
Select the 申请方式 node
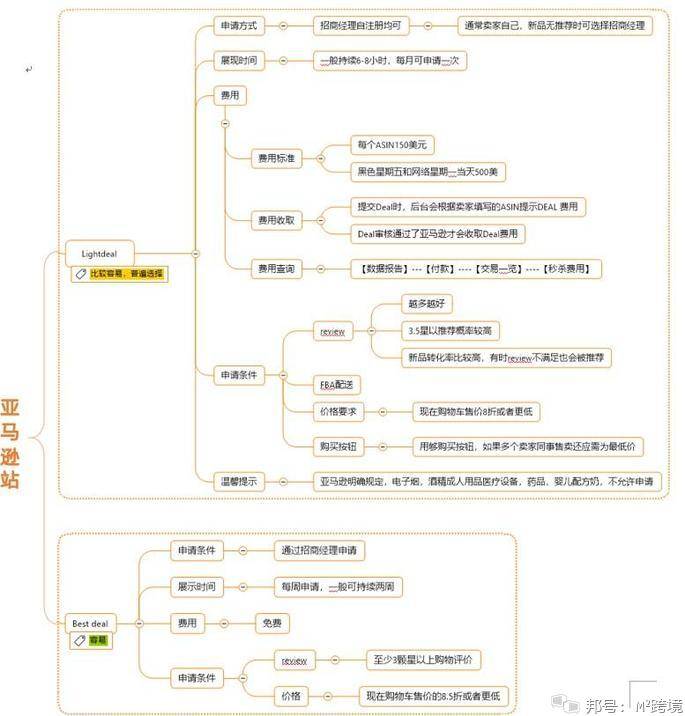coord(239,26)
